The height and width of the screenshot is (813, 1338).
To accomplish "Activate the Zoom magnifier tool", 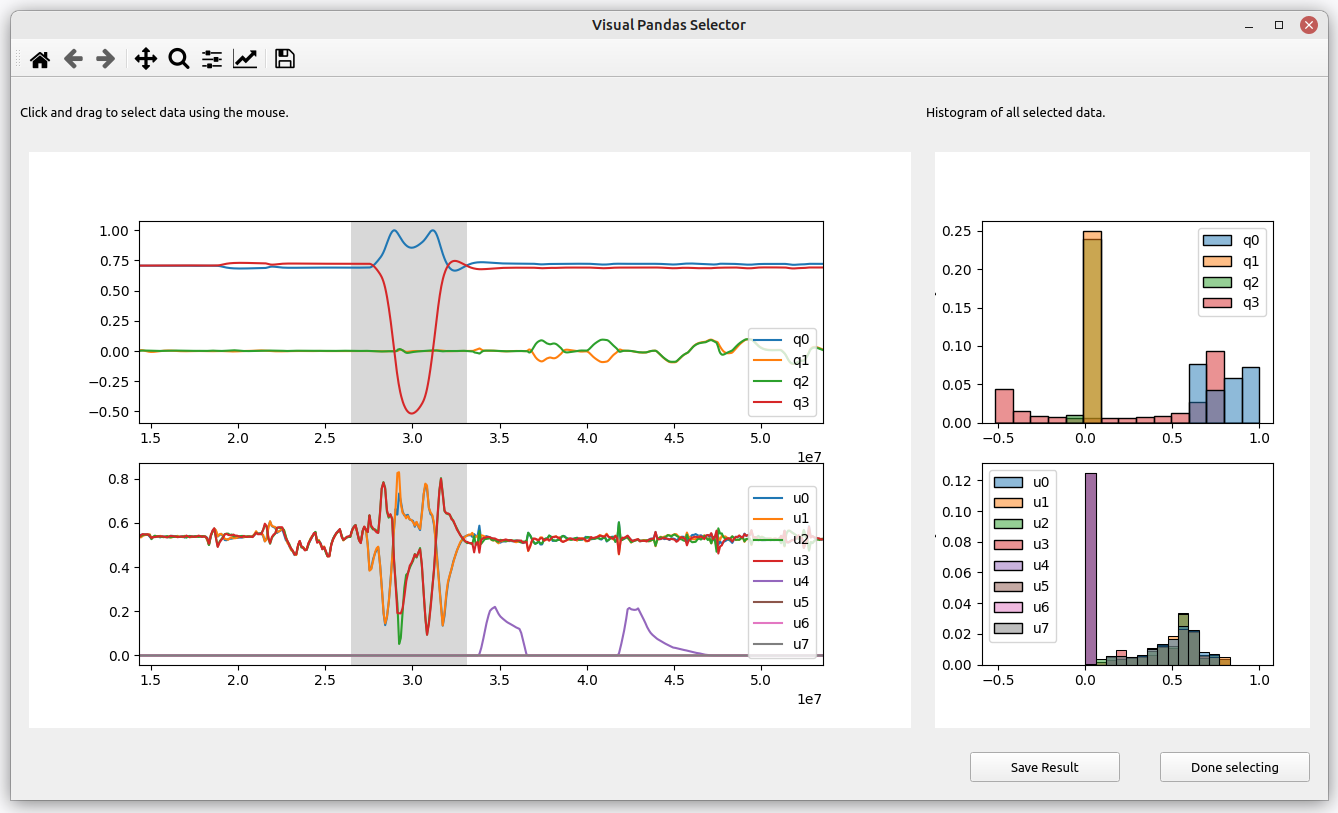I will [179, 59].
